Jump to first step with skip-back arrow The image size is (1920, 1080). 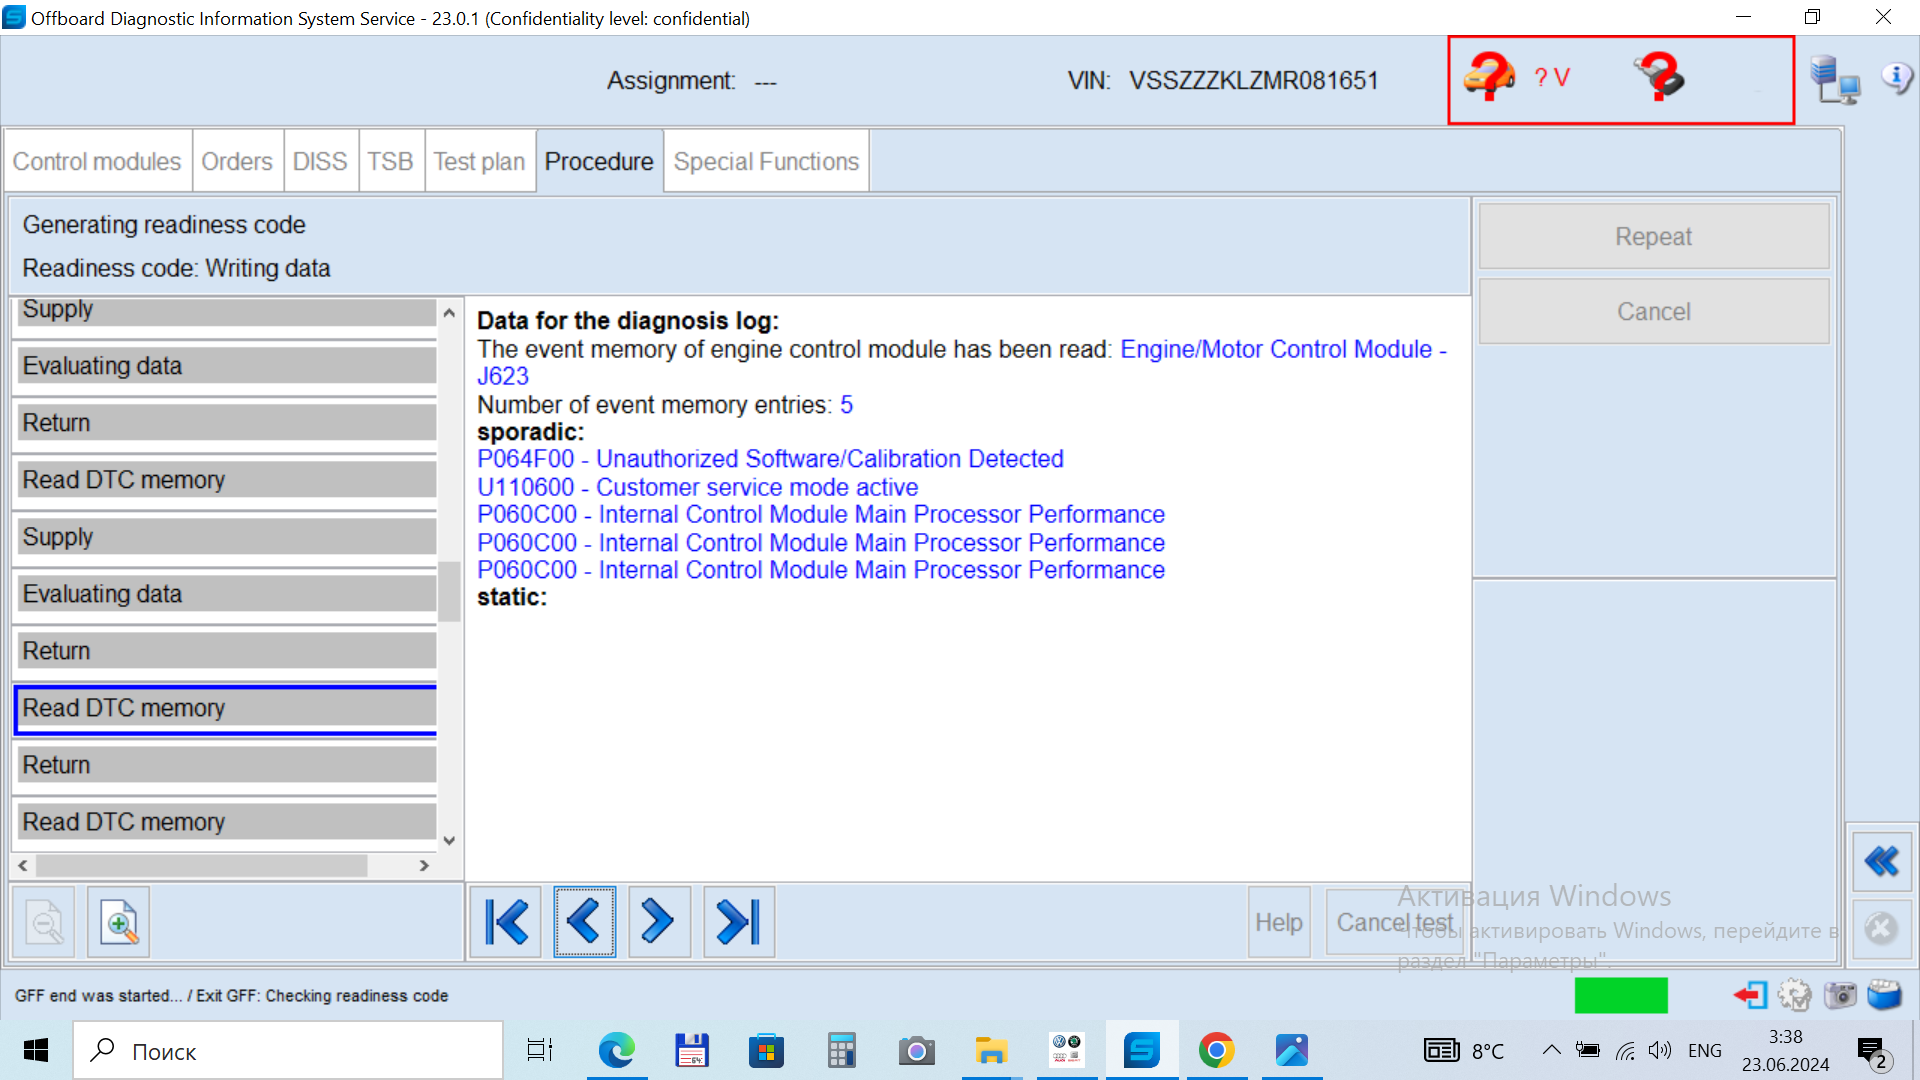tap(506, 922)
